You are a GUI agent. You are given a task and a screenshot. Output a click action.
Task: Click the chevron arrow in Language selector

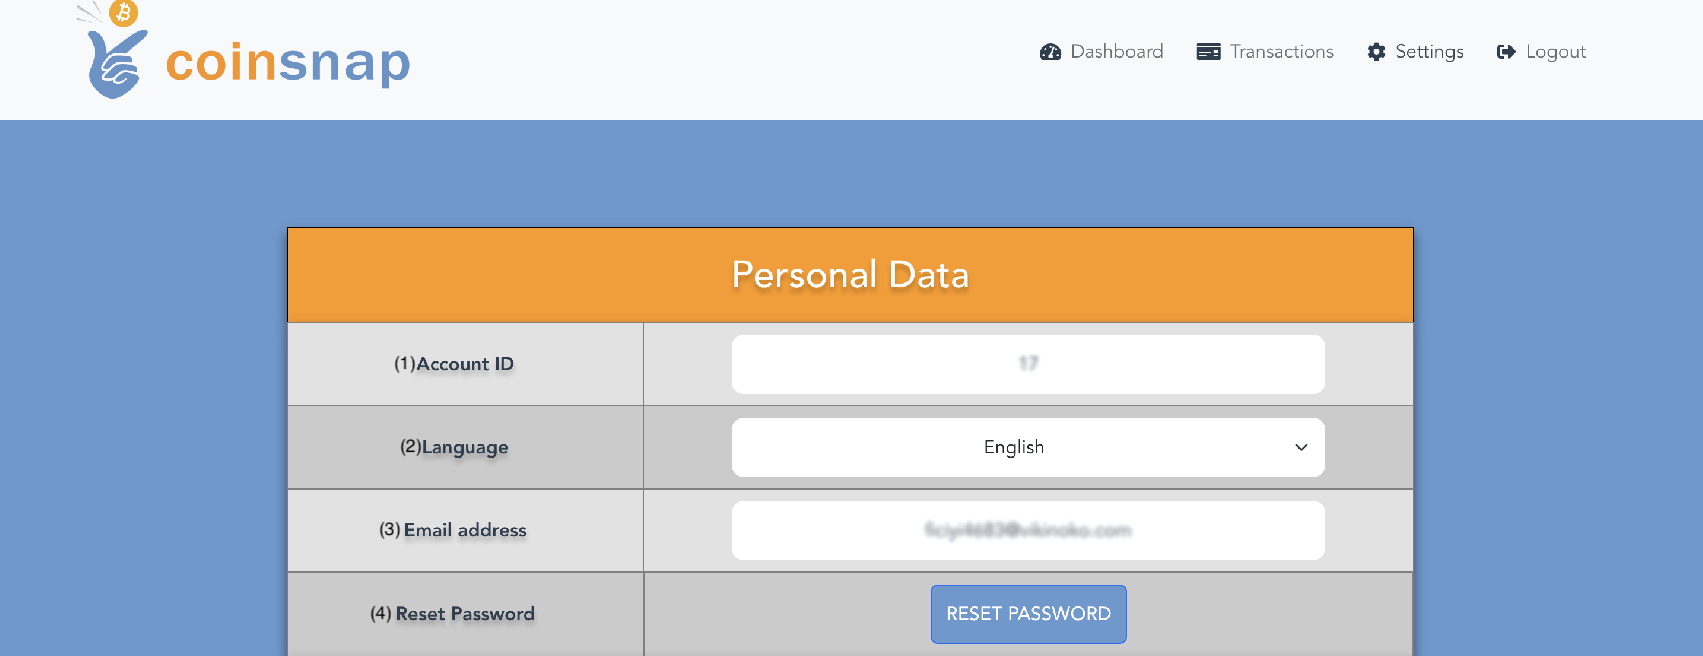1301,447
